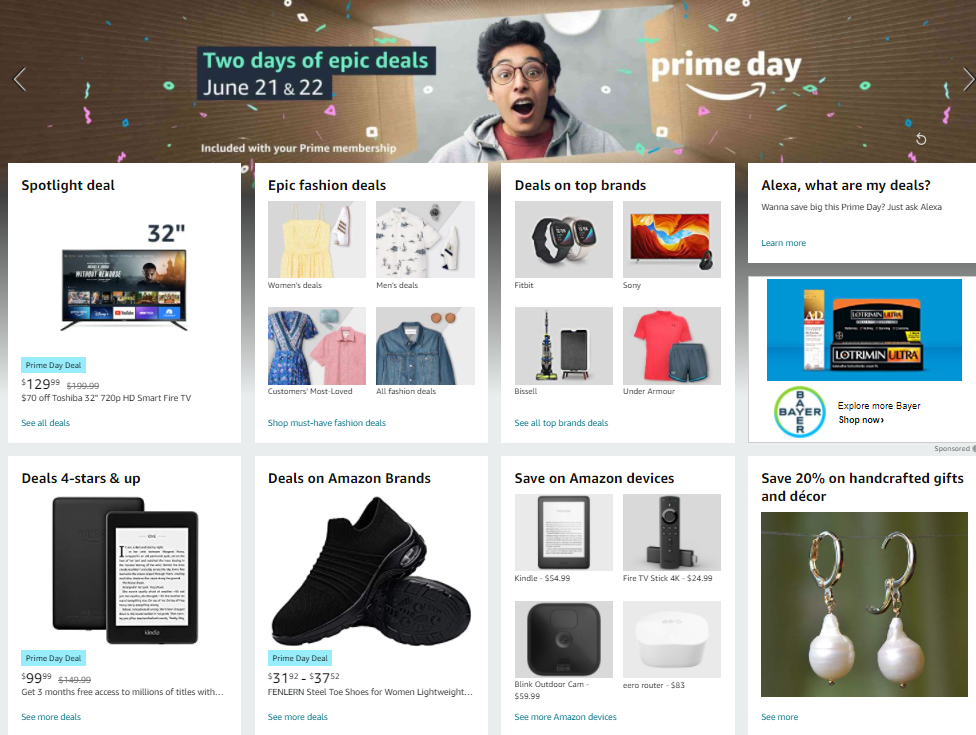Open the See more Amazon devices link
Viewport: 976px width, 735px height.
[x=565, y=717]
